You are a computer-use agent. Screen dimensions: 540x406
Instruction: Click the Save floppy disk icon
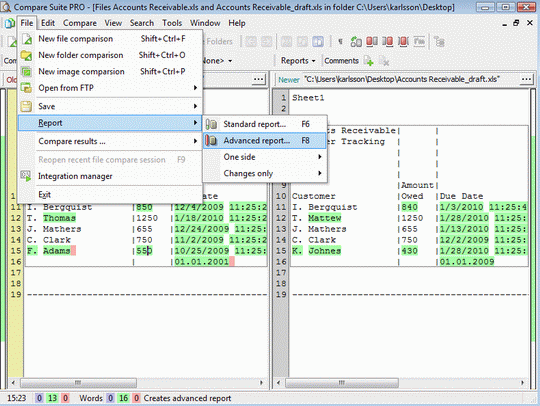(27, 106)
